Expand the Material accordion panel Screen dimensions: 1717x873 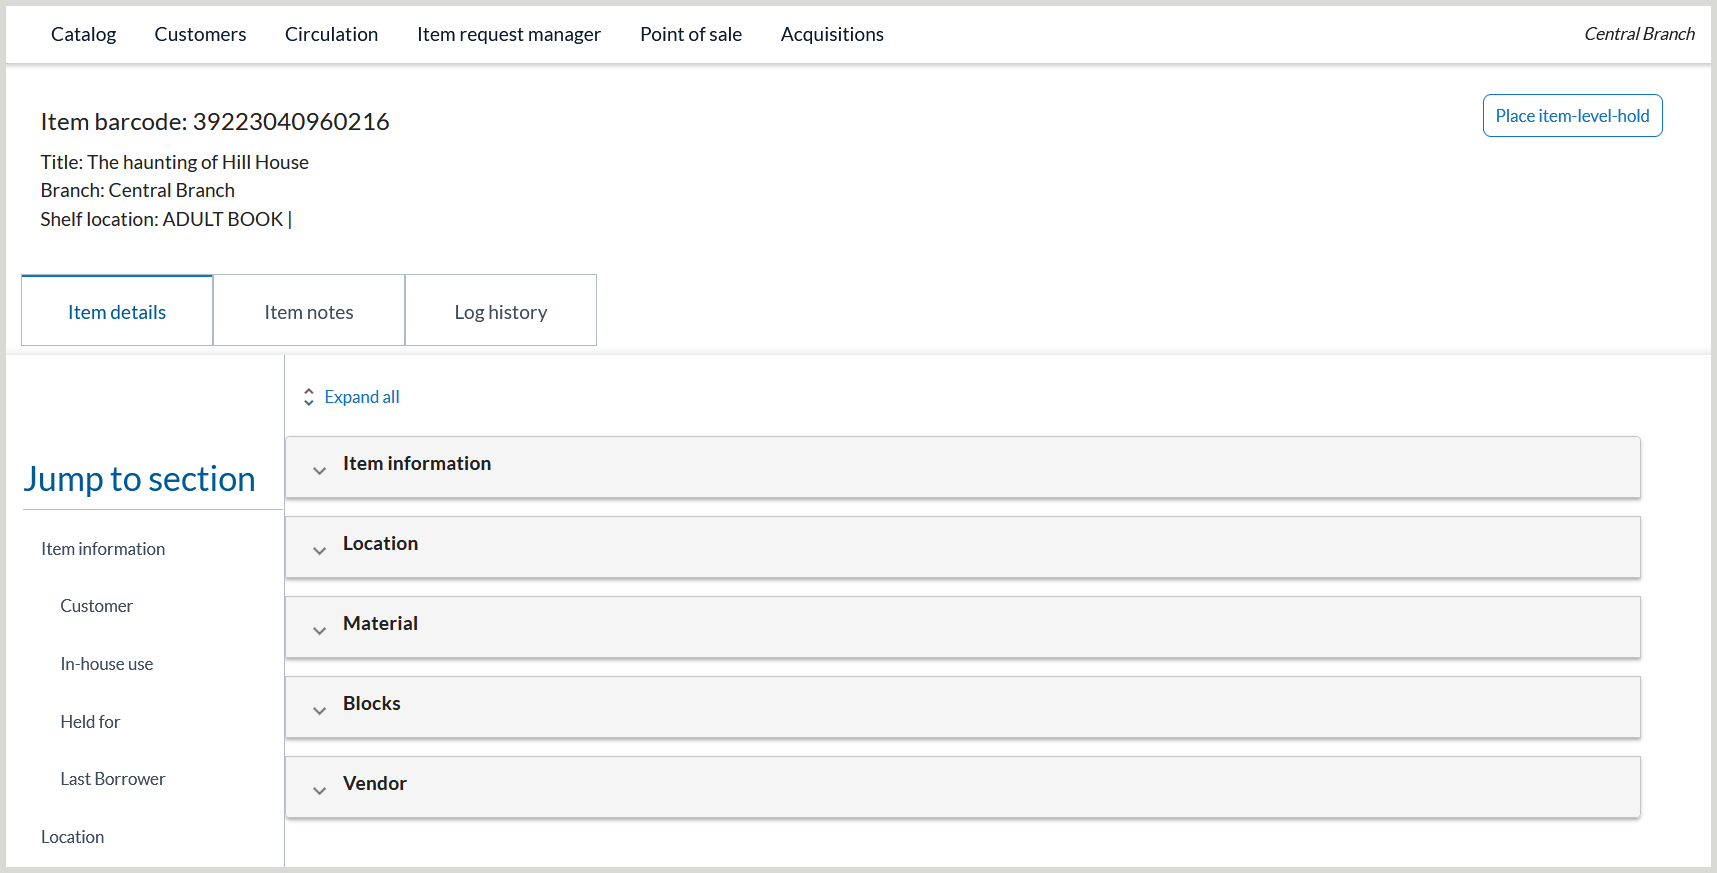[380, 624]
